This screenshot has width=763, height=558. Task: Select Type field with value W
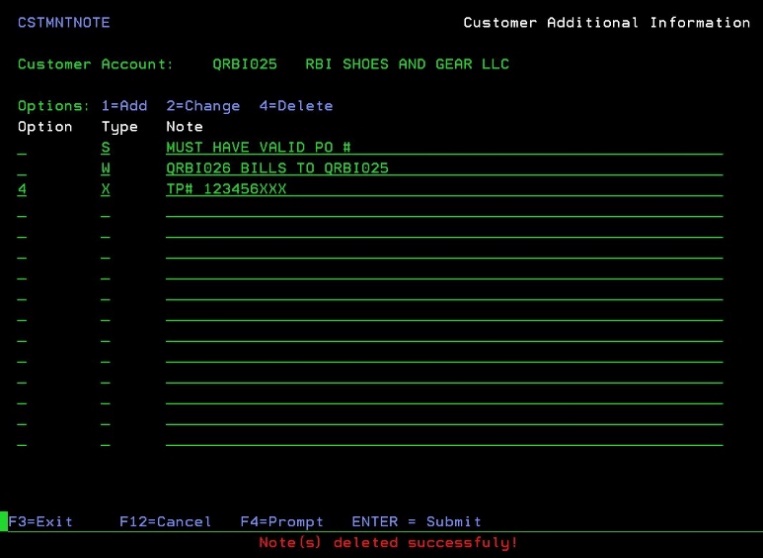(106, 168)
